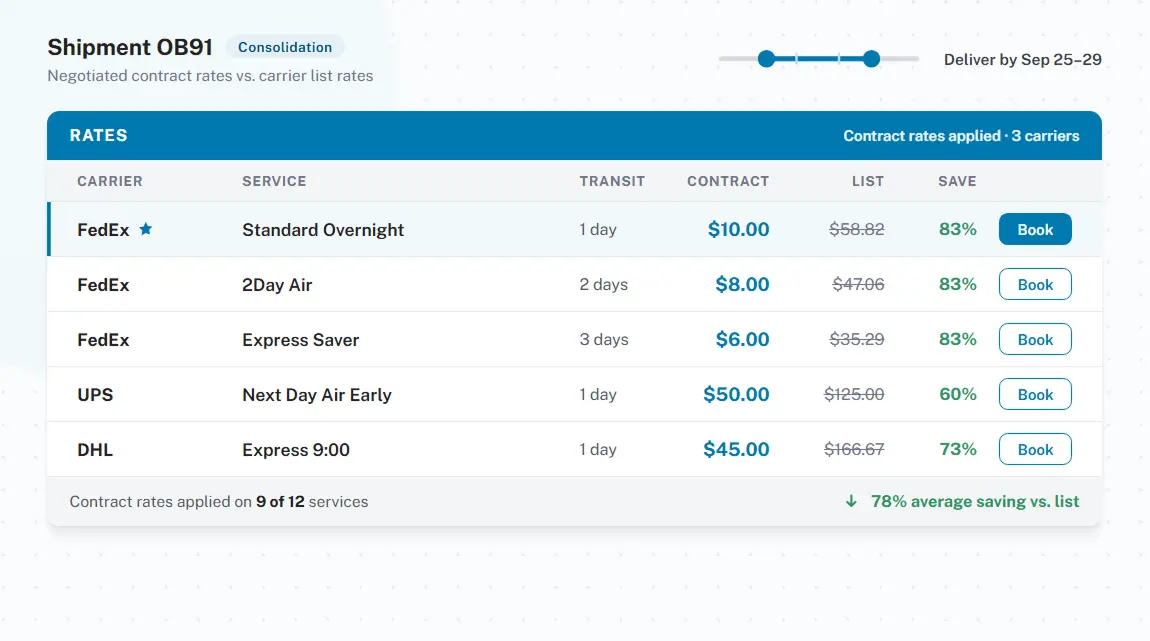Click 78% average saving vs. list

(975, 502)
